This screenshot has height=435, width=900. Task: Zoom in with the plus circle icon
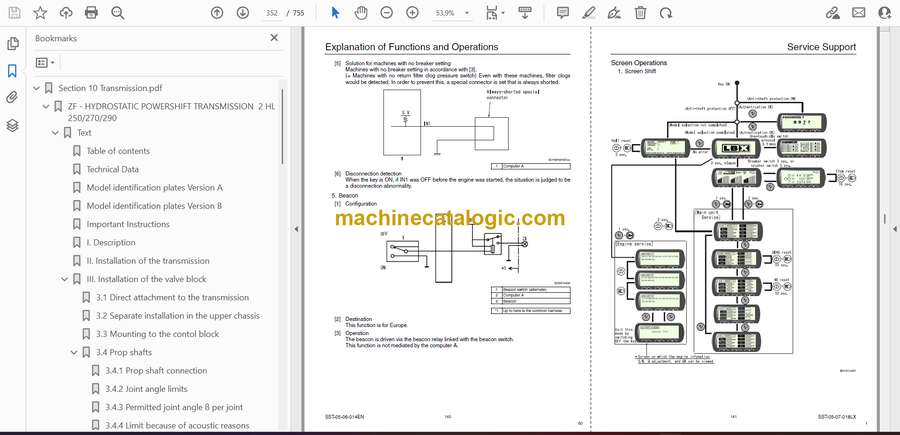[412, 13]
